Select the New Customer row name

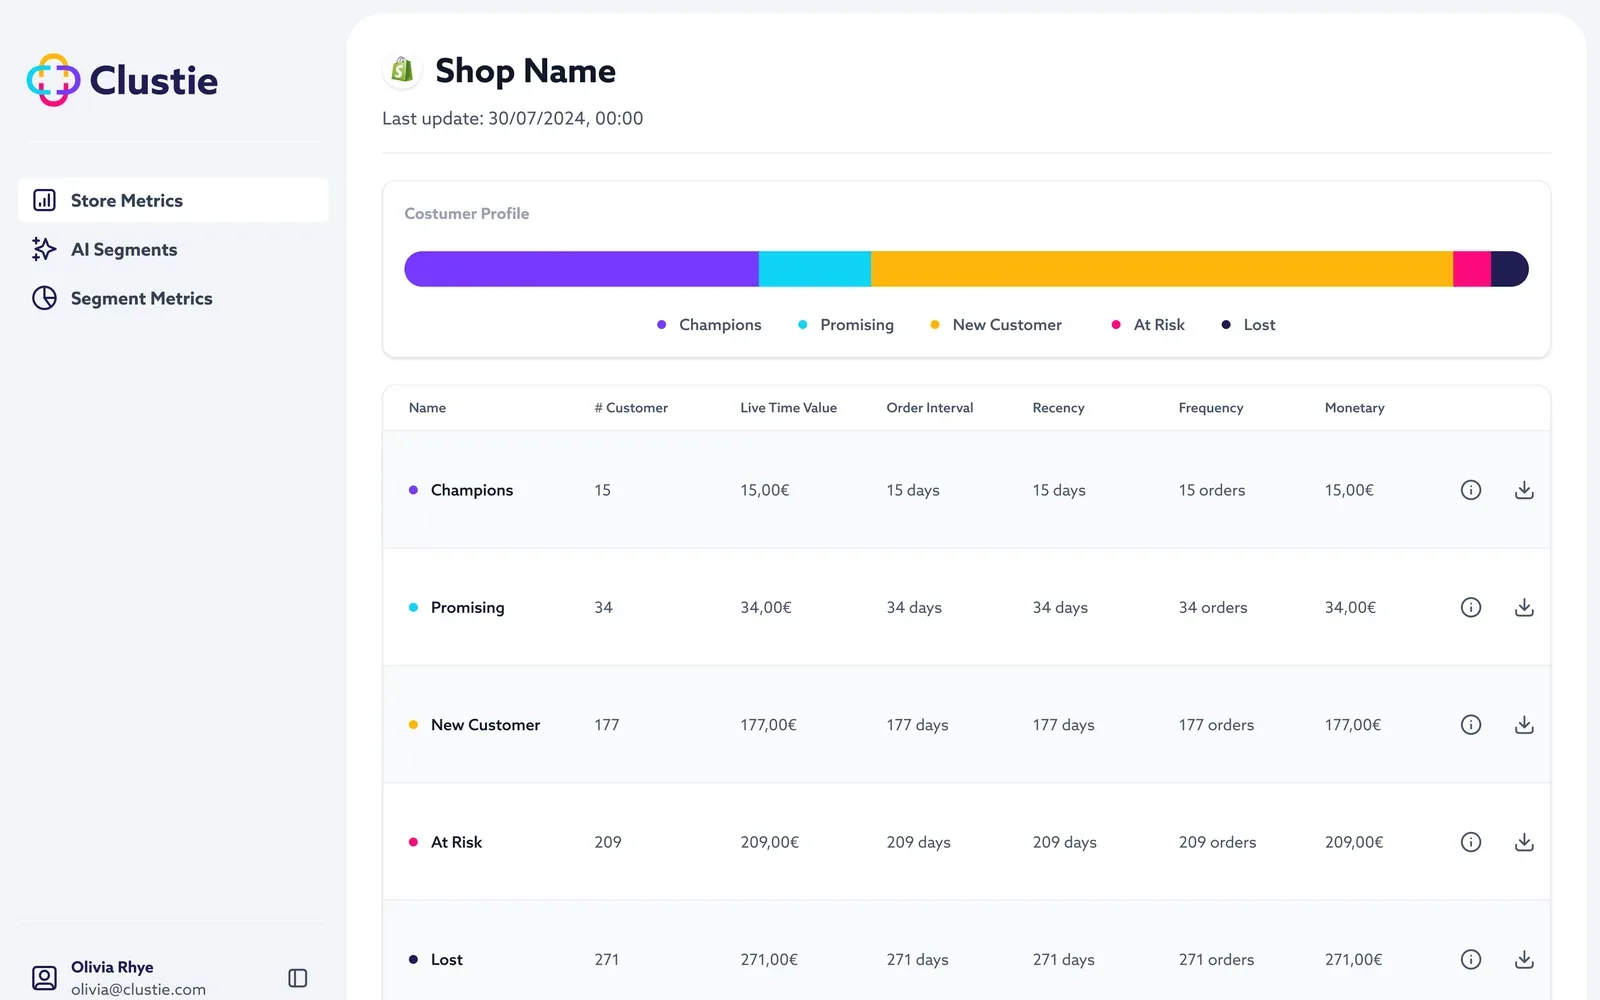pyautogui.click(x=485, y=725)
